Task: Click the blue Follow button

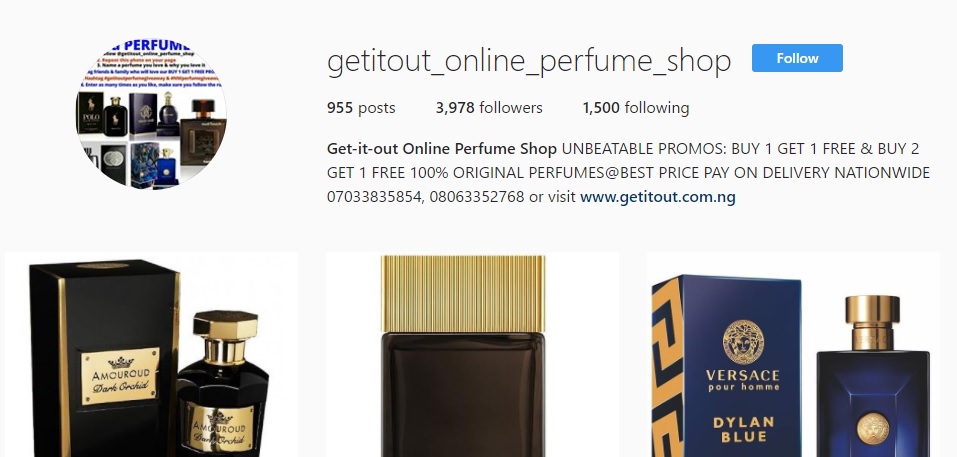Action: 797,58
